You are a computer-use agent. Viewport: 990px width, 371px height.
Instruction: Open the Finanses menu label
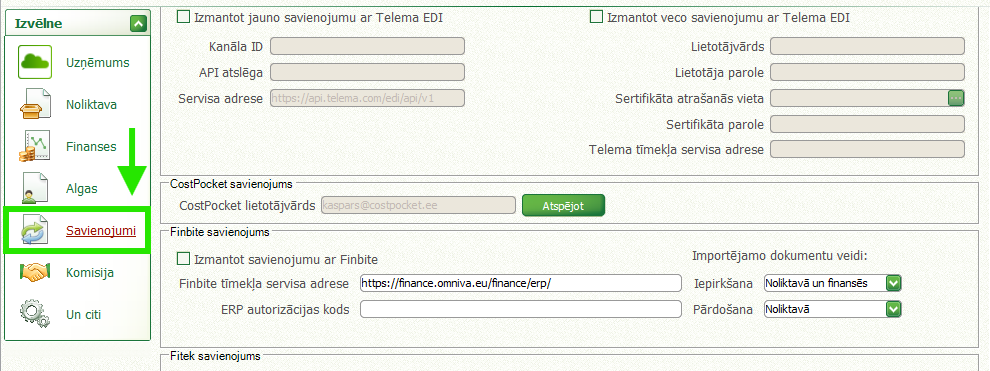(x=91, y=147)
